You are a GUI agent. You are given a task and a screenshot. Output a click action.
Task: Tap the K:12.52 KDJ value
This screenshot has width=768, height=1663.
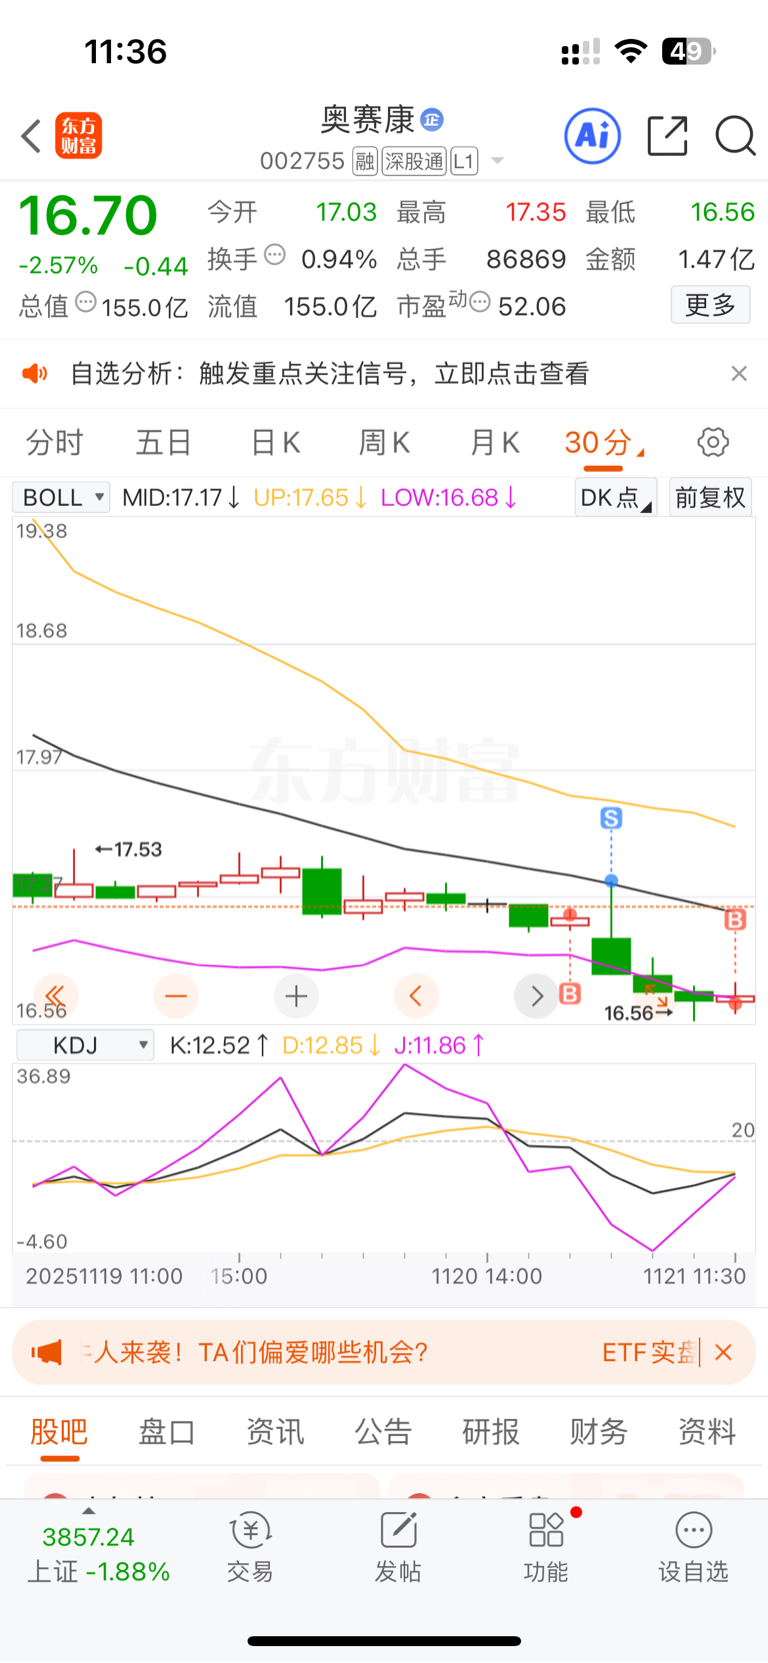tap(219, 1045)
